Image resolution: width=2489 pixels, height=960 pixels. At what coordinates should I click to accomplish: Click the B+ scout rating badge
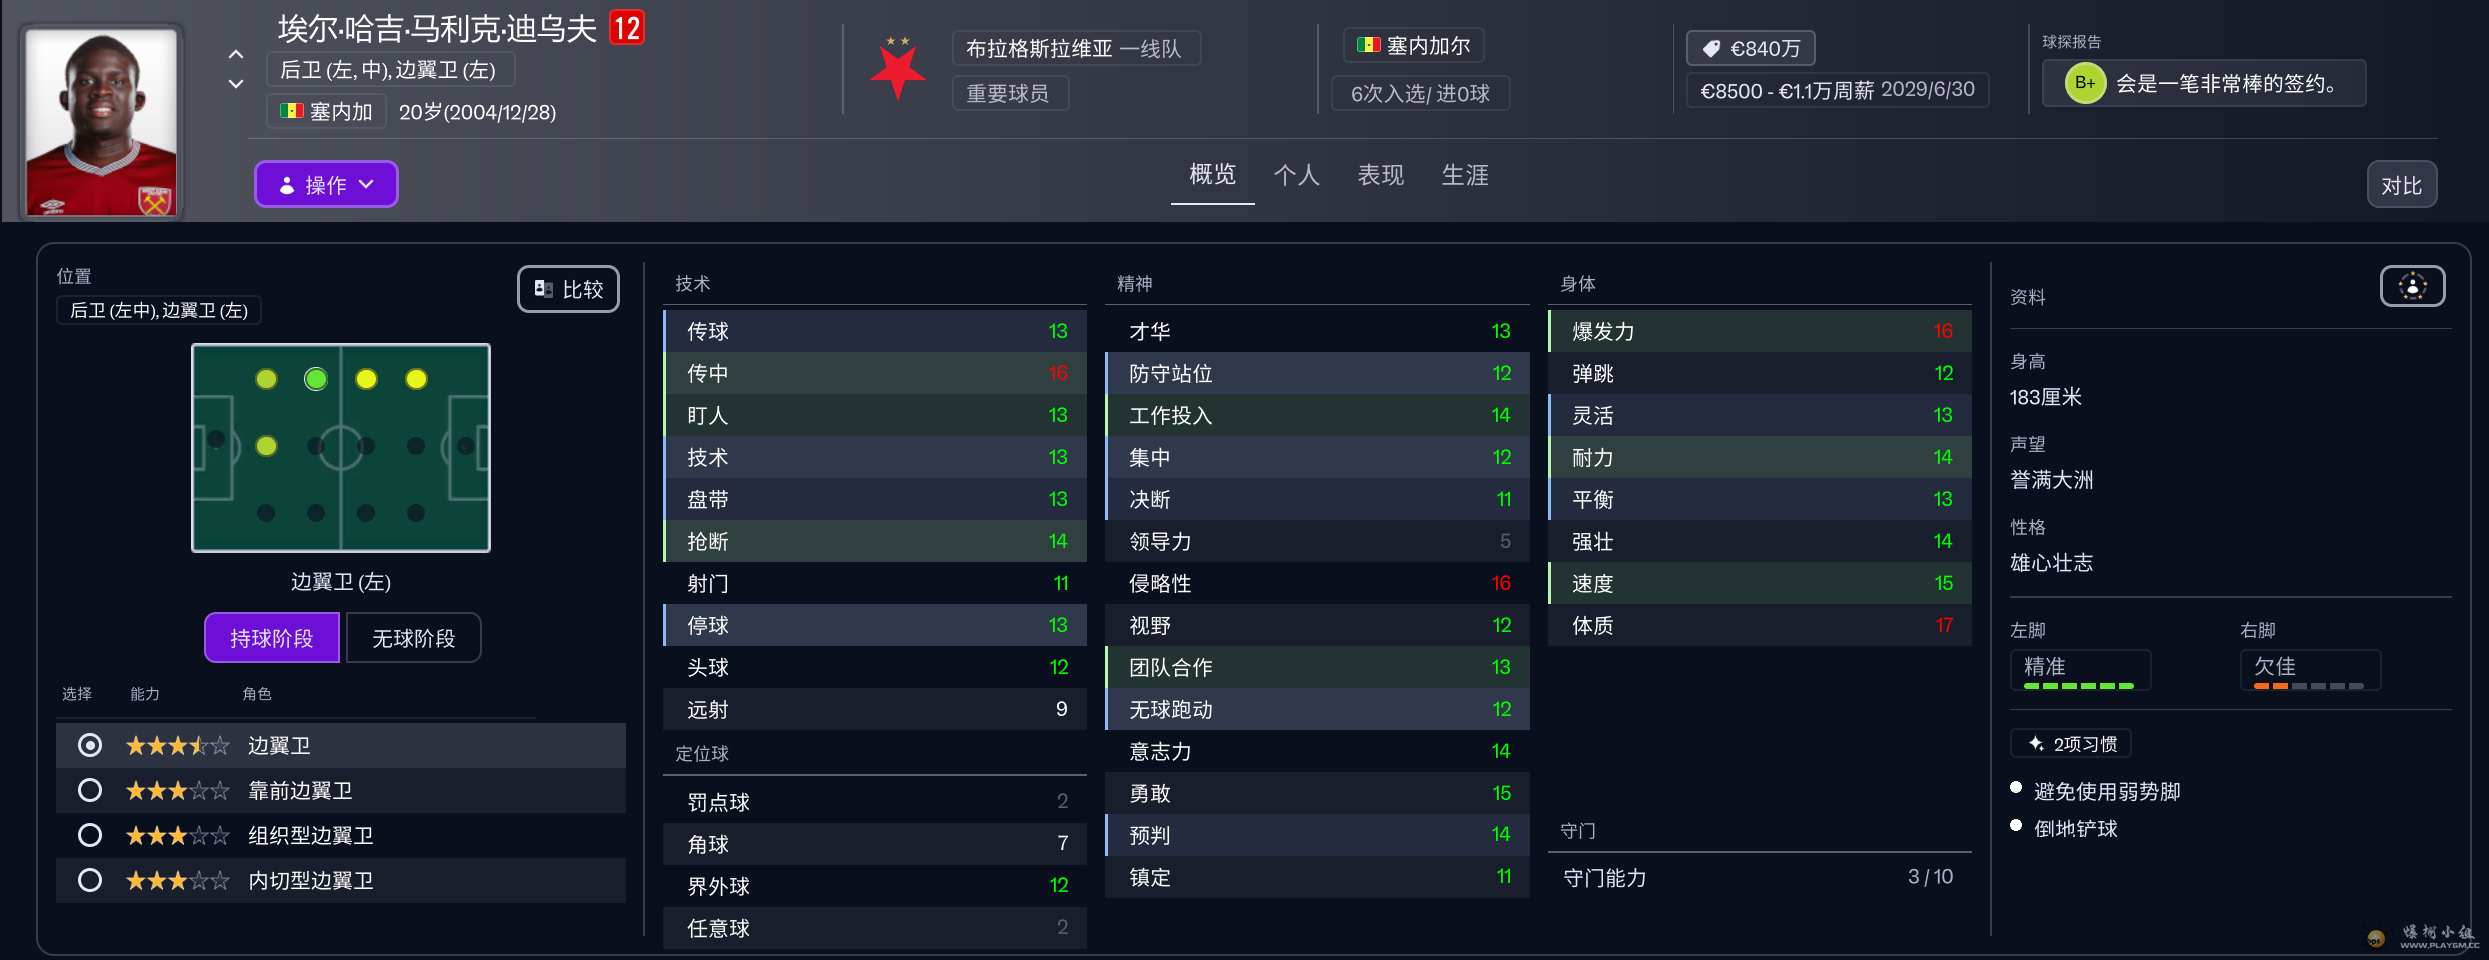tap(2085, 83)
